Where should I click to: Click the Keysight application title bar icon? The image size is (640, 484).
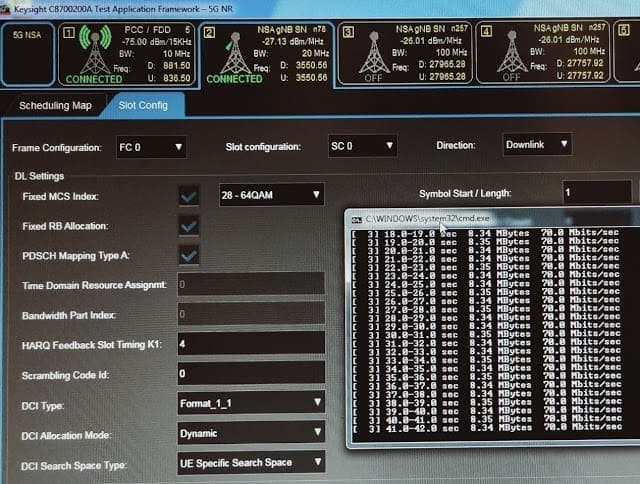pyautogui.click(x=5, y=11)
